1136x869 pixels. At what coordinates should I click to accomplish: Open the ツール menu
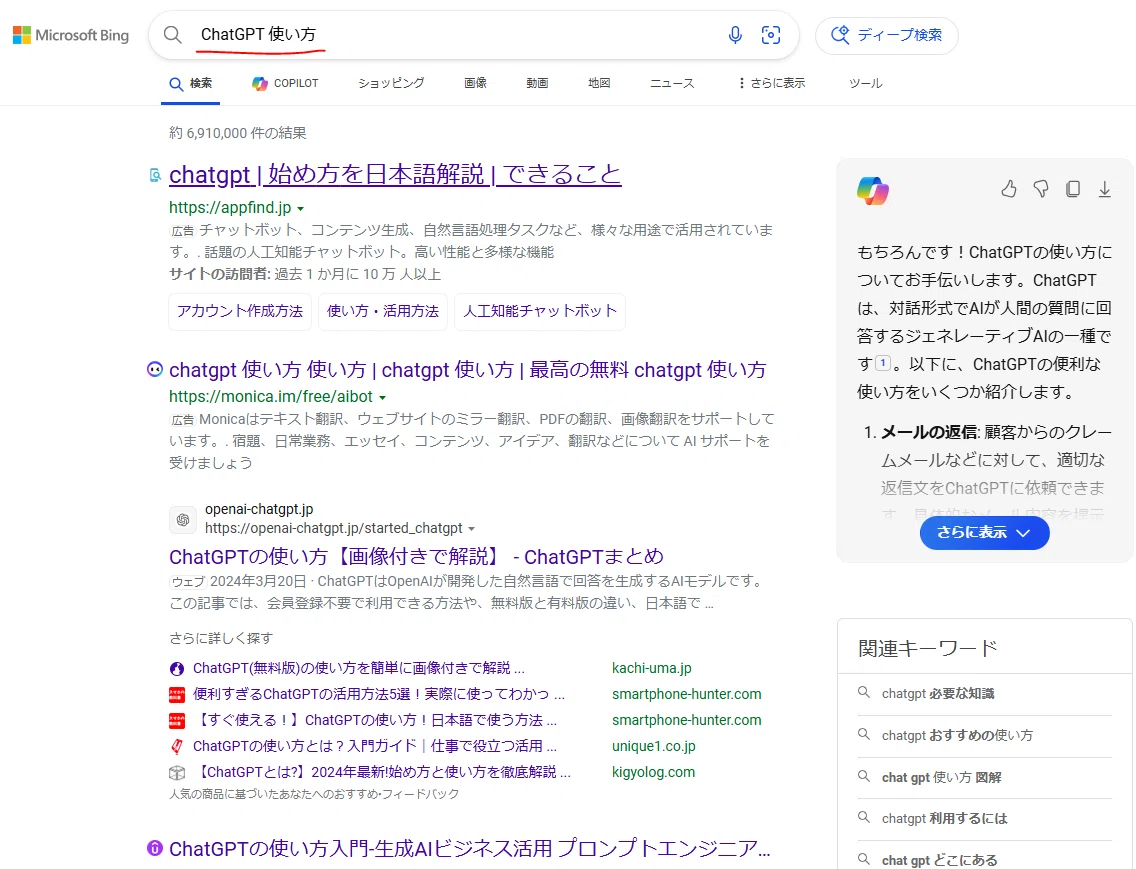pos(866,83)
